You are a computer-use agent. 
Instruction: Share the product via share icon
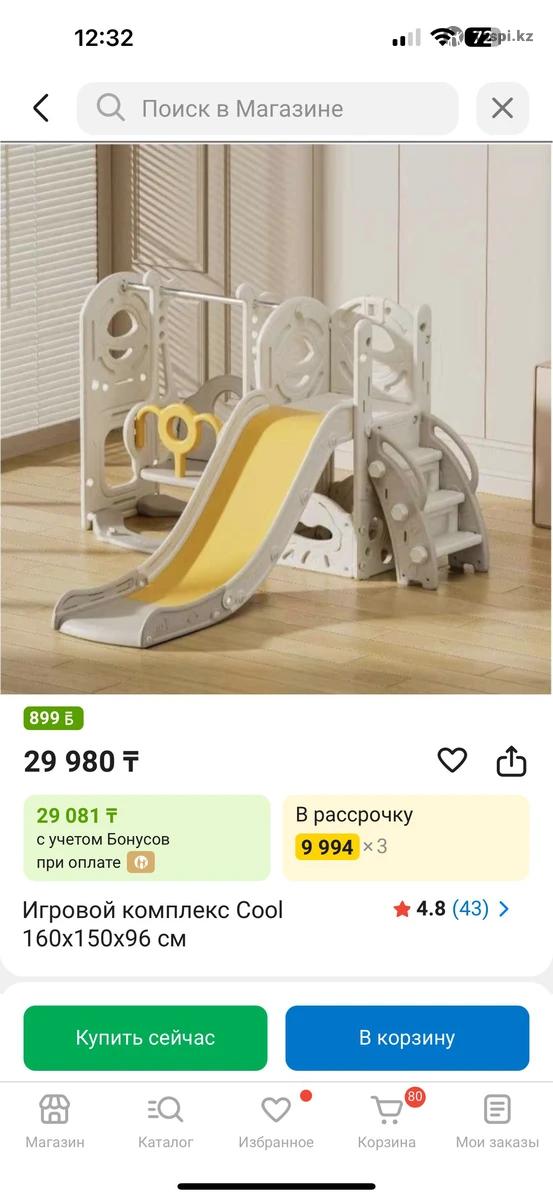511,761
